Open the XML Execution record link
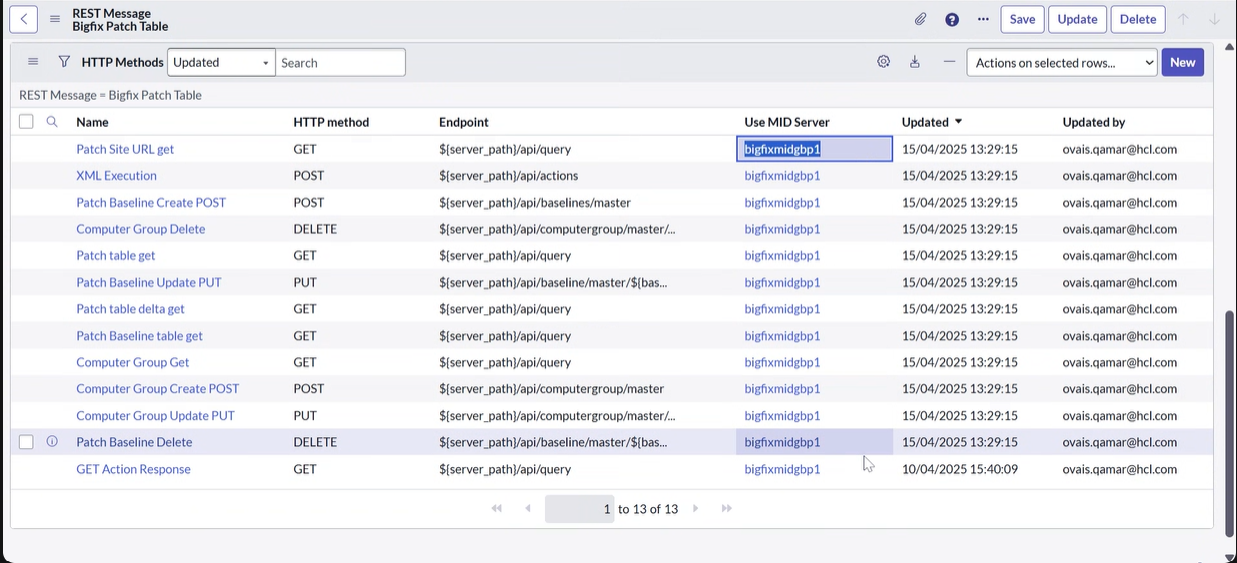The image size is (1237, 563). pyautogui.click(x=116, y=176)
